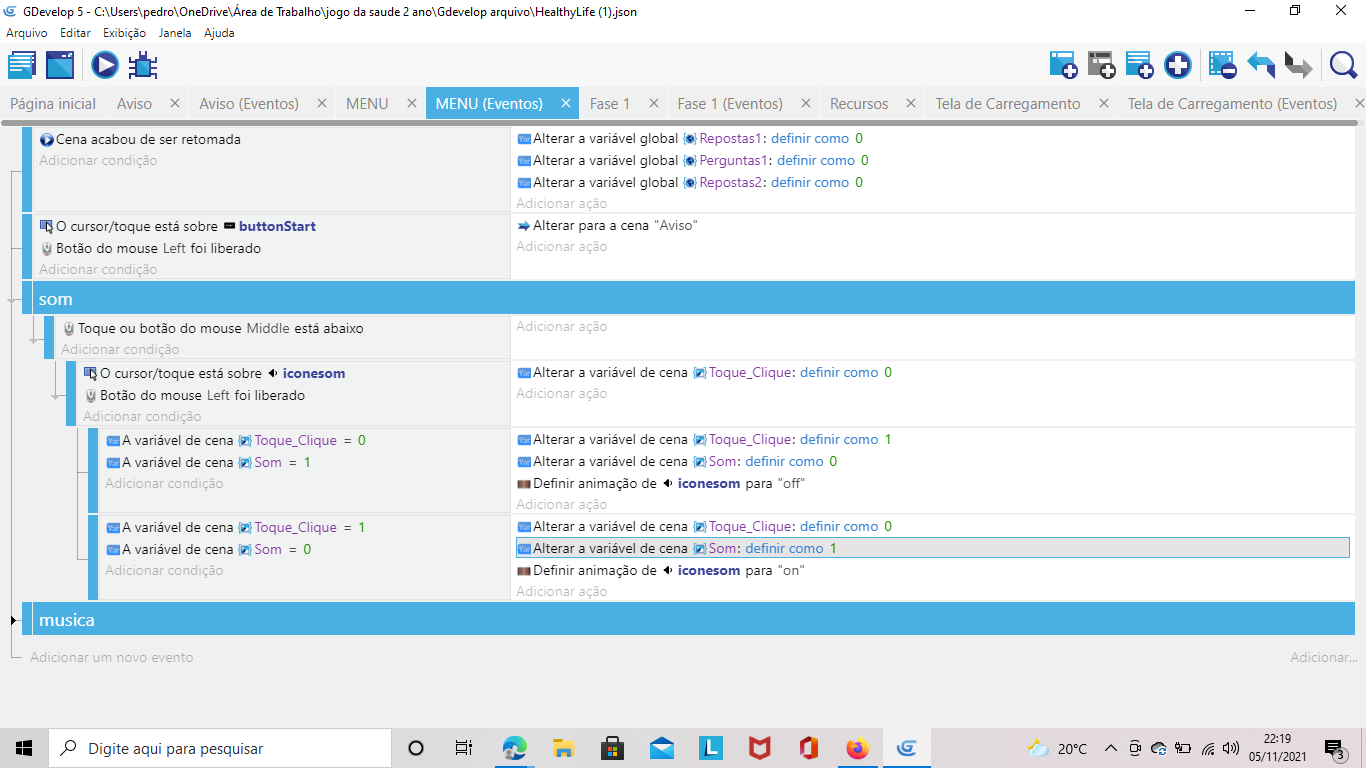This screenshot has width=1366, height=768.
Task: Delete selected events using toolbar icon
Action: click(1222, 66)
